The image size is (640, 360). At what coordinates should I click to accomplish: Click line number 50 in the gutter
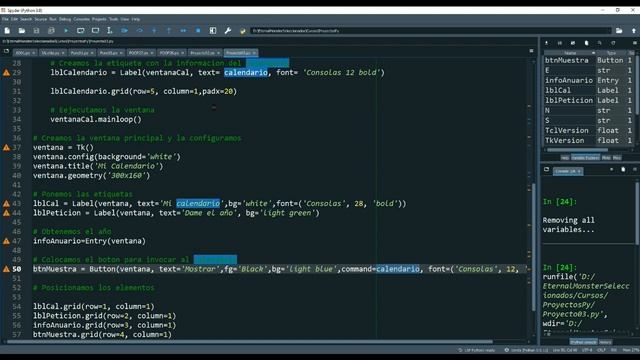coord(16,269)
